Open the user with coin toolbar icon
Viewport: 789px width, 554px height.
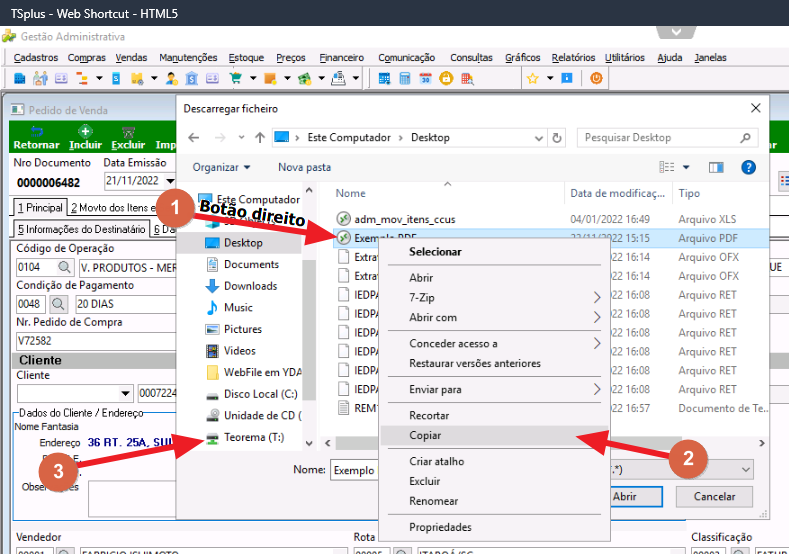172,78
